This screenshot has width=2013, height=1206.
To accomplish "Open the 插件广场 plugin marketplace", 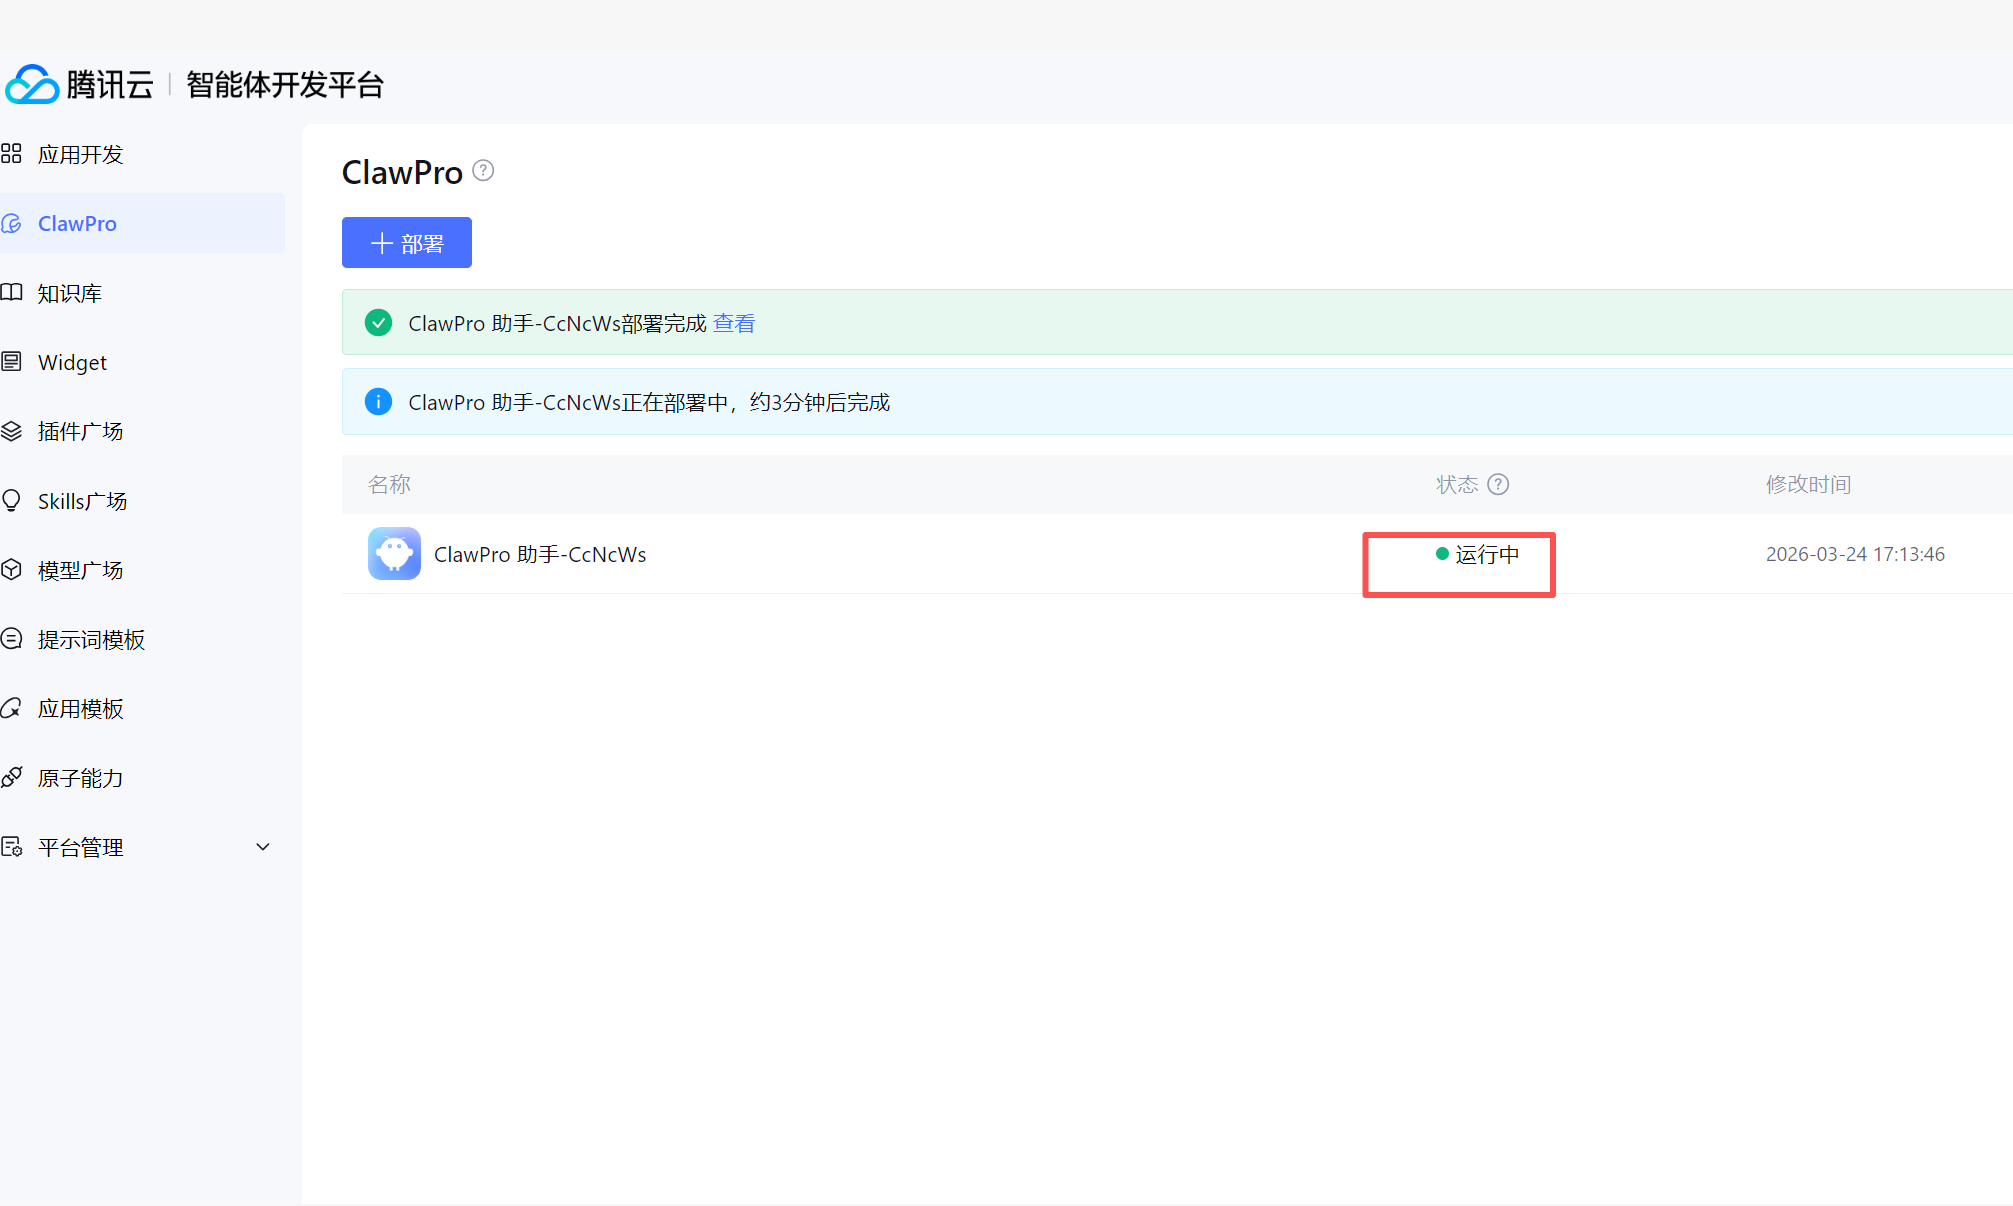I will [80, 432].
